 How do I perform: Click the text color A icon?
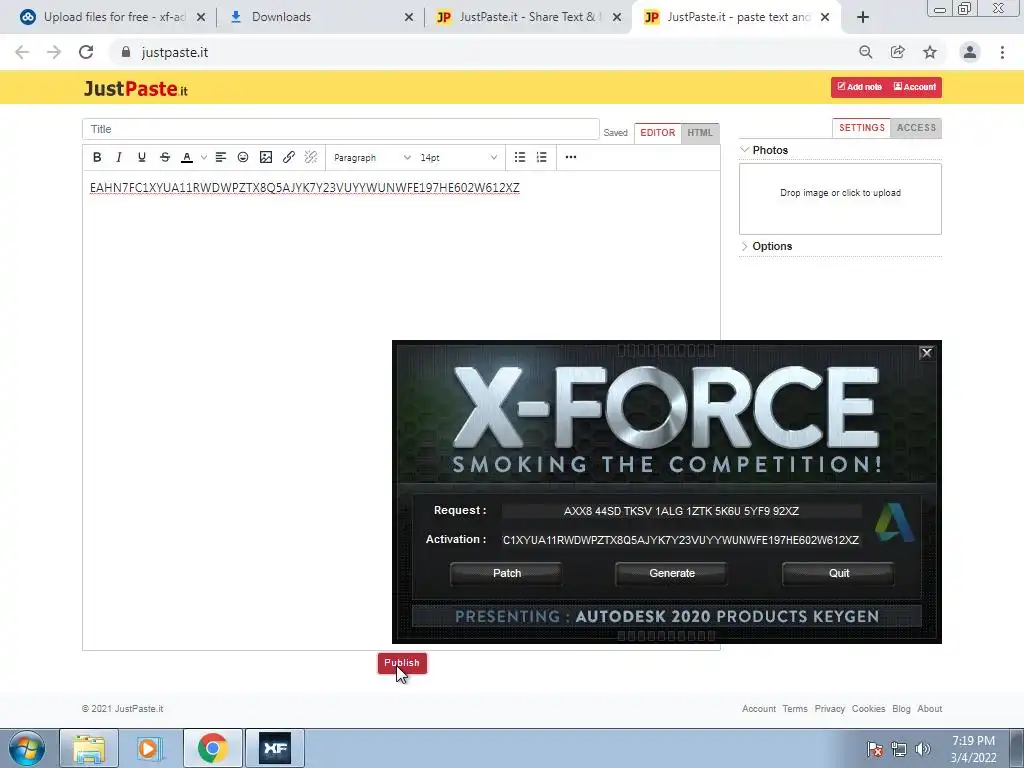187,157
